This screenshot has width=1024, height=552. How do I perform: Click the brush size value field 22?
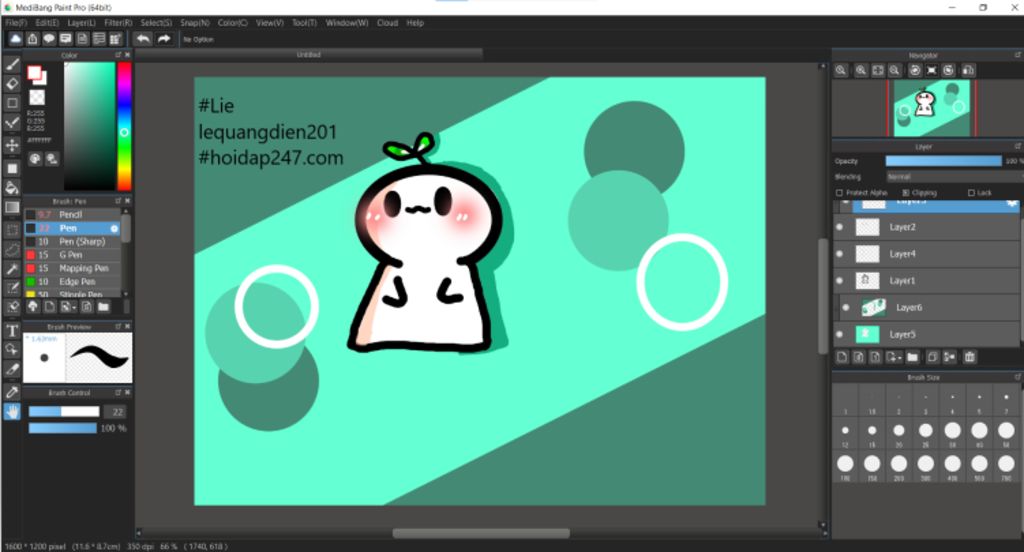coord(117,412)
